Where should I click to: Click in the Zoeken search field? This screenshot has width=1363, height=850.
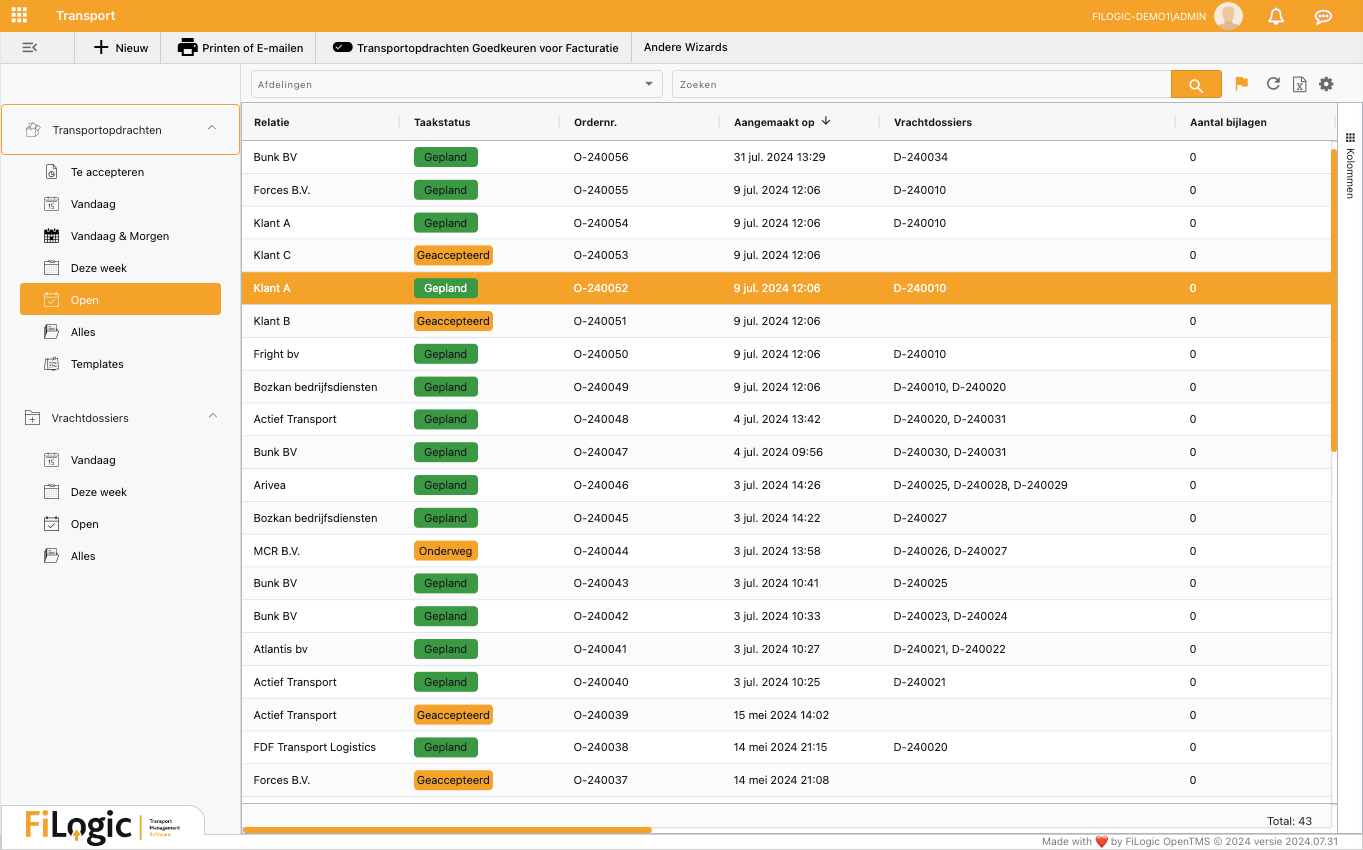click(x=920, y=85)
